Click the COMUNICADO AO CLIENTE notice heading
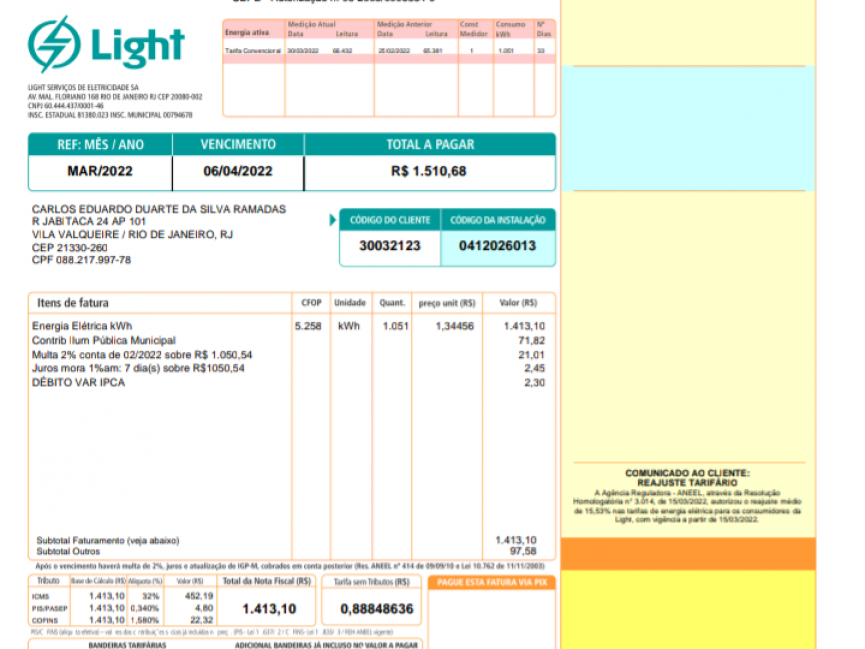Viewport: 865px width, 649px height. 686,477
